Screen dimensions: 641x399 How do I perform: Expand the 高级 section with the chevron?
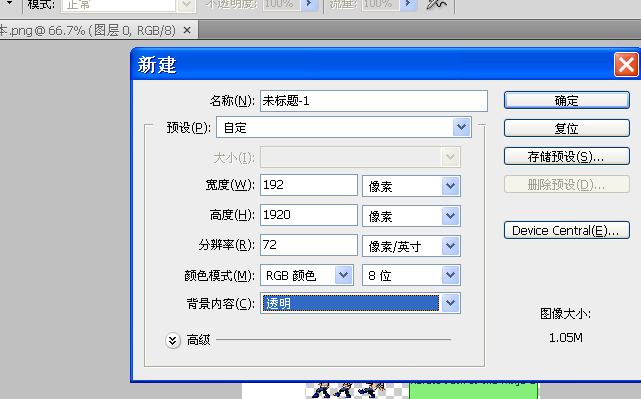pyautogui.click(x=173, y=340)
